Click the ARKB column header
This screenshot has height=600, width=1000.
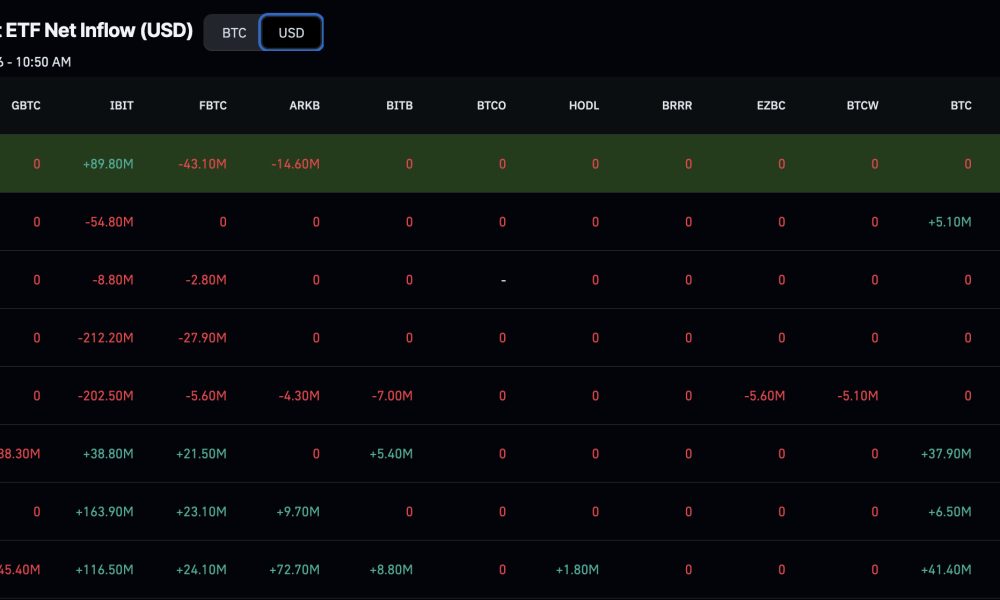pyautogui.click(x=304, y=106)
